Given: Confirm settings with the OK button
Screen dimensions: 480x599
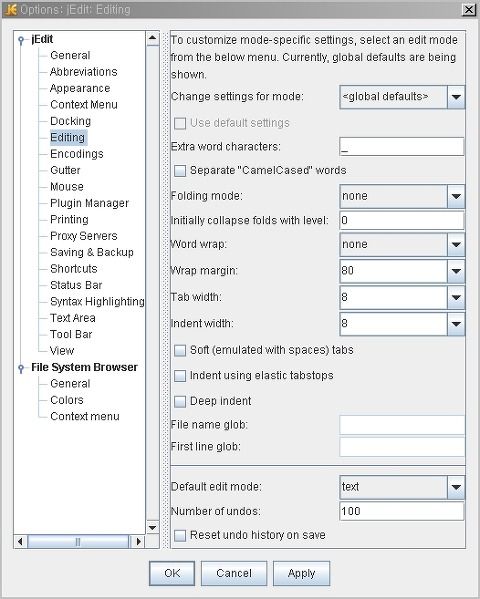Looking at the screenshot, I should [172, 573].
